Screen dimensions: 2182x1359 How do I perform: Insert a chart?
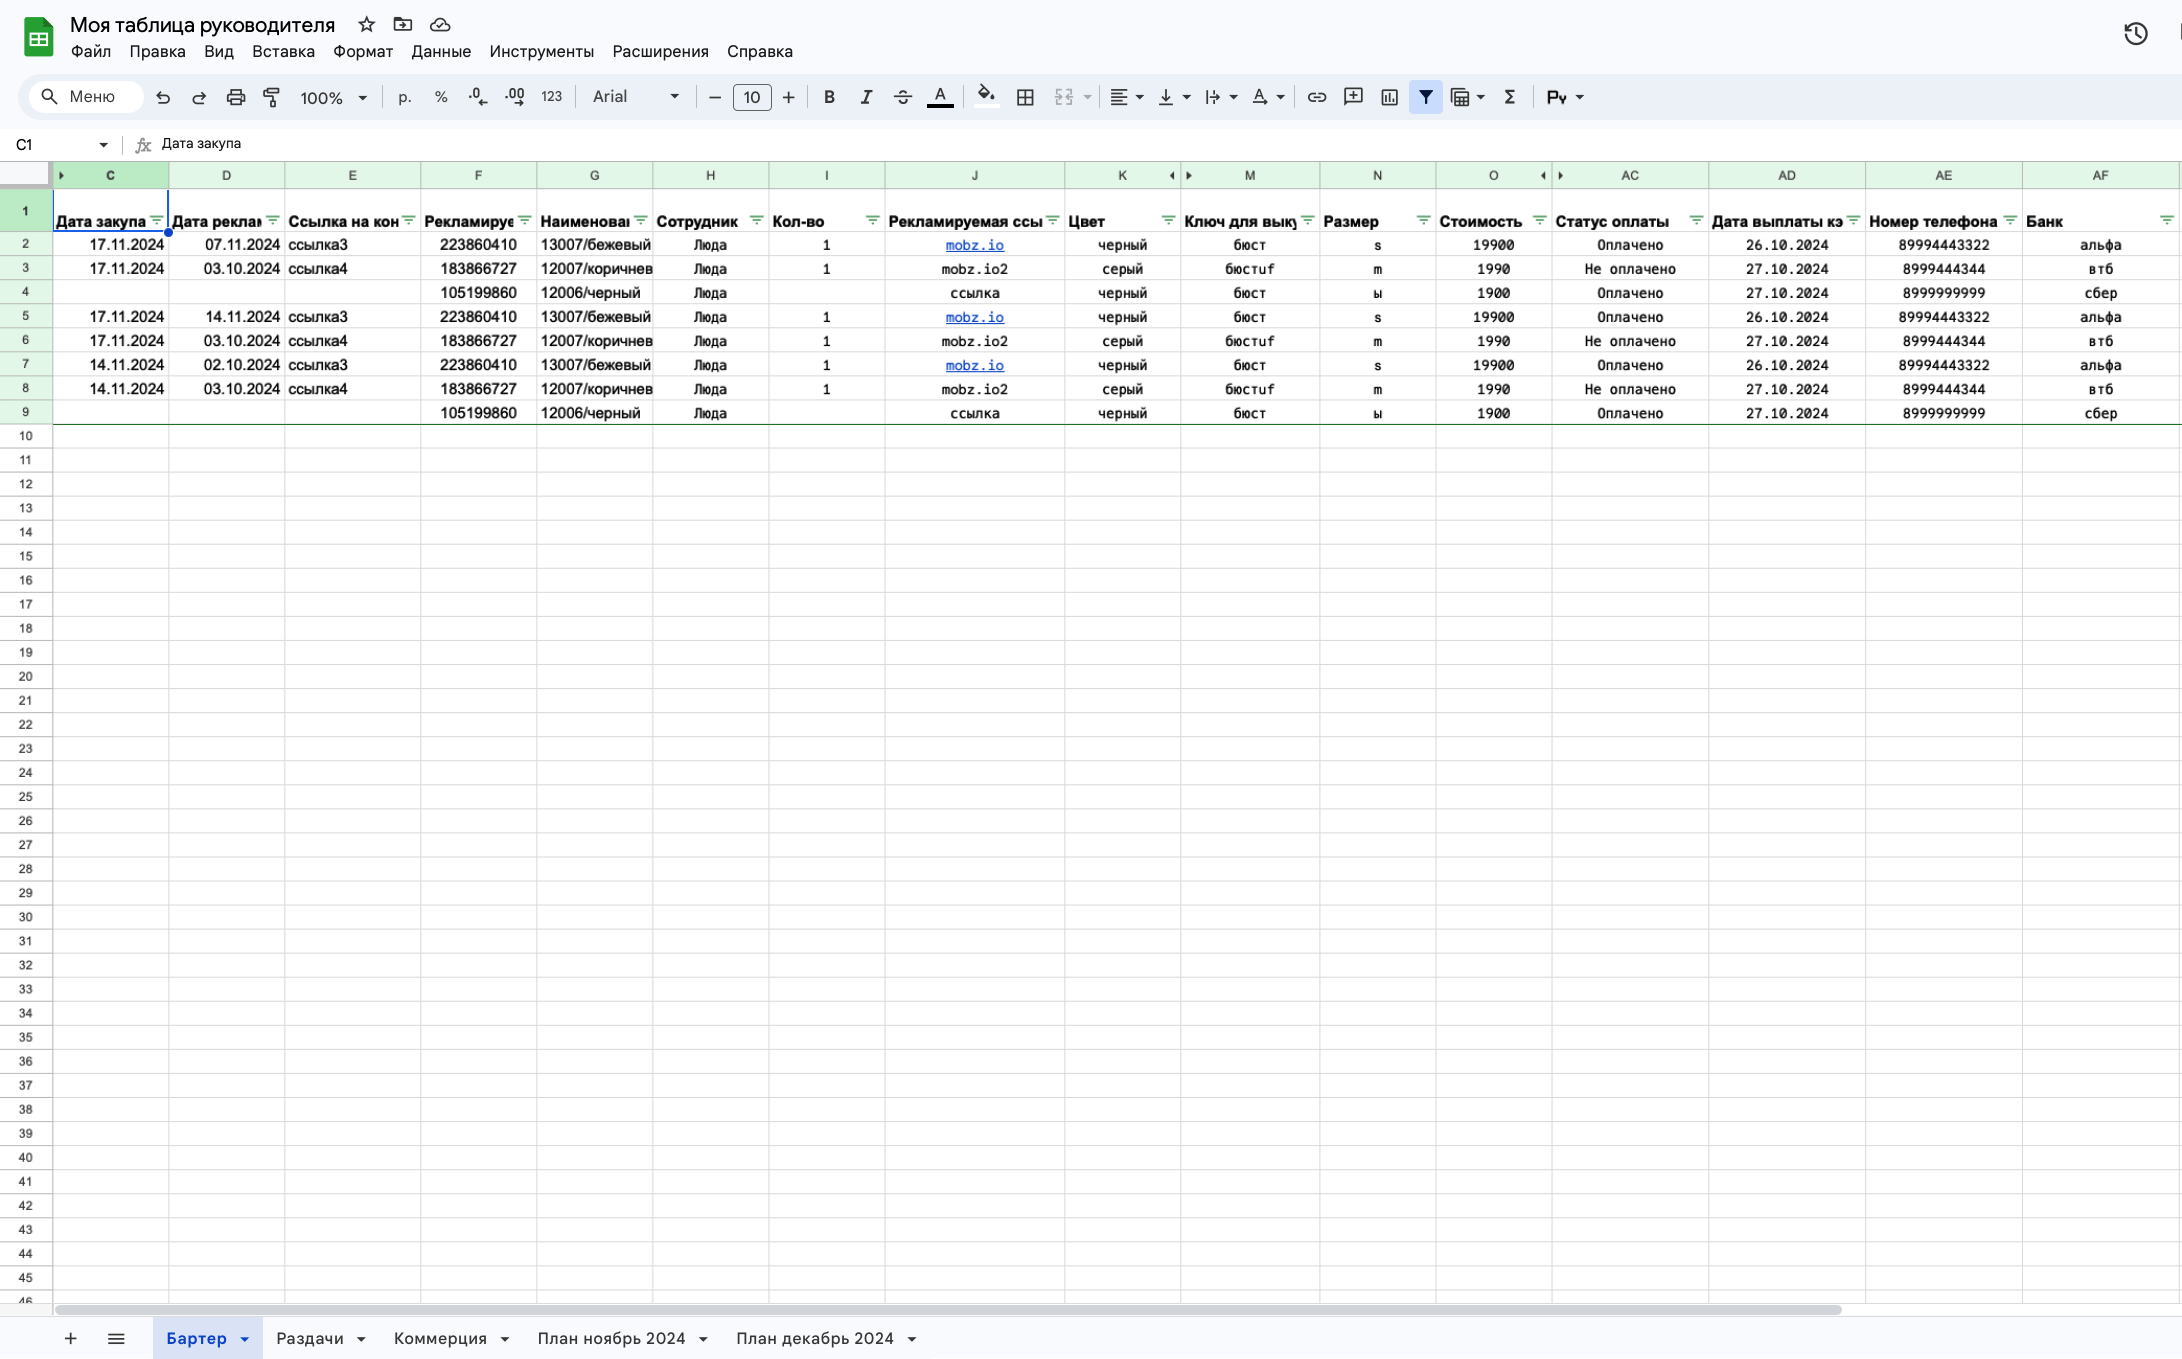coord(1389,97)
